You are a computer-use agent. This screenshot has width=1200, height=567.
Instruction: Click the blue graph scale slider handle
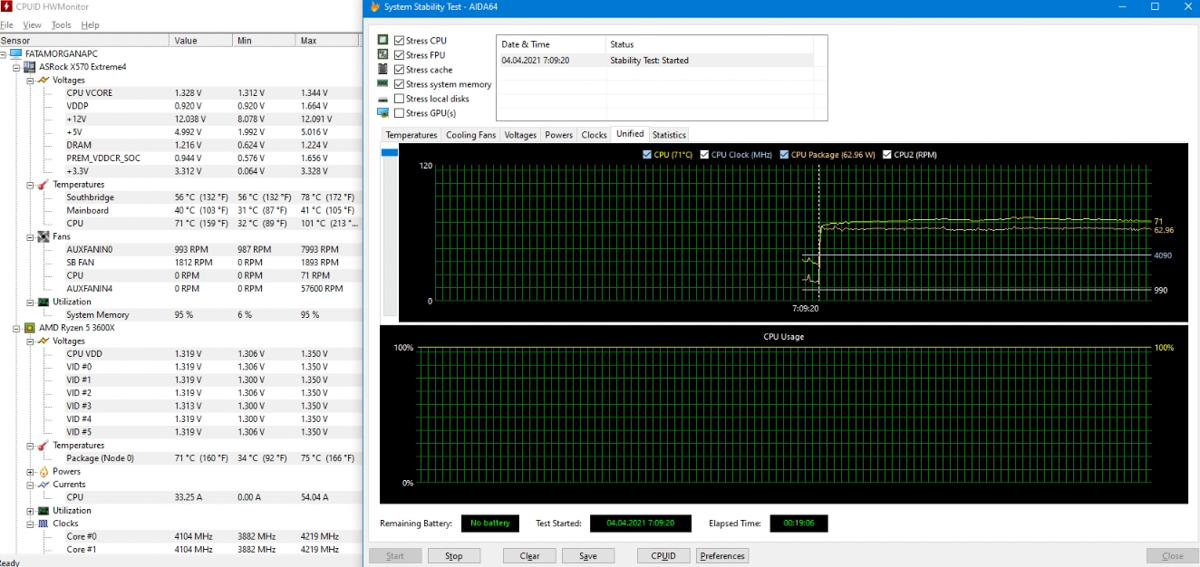click(x=390, y=153)
